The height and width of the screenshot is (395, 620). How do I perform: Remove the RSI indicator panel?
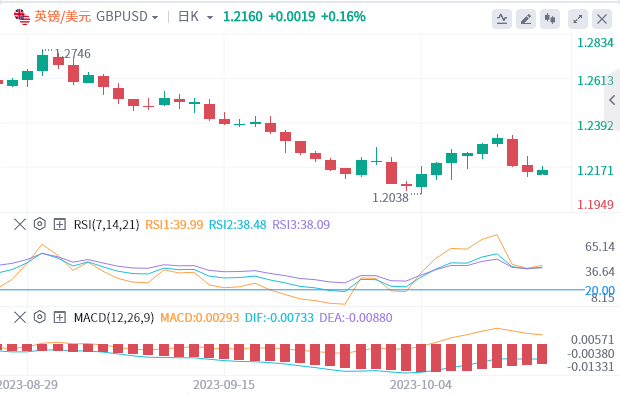coord(20,225)
